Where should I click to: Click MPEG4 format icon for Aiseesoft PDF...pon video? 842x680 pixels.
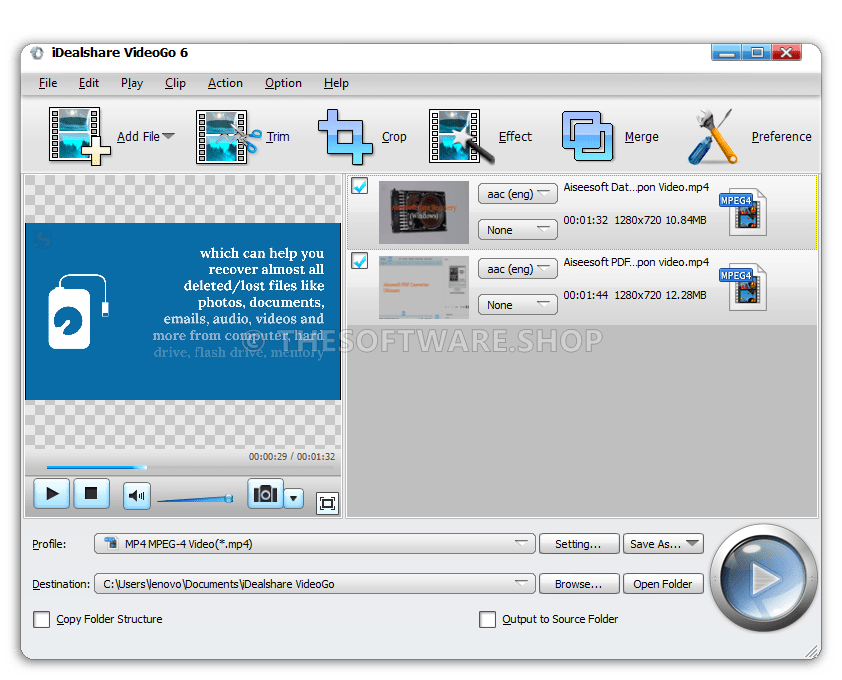pos(743,287)
